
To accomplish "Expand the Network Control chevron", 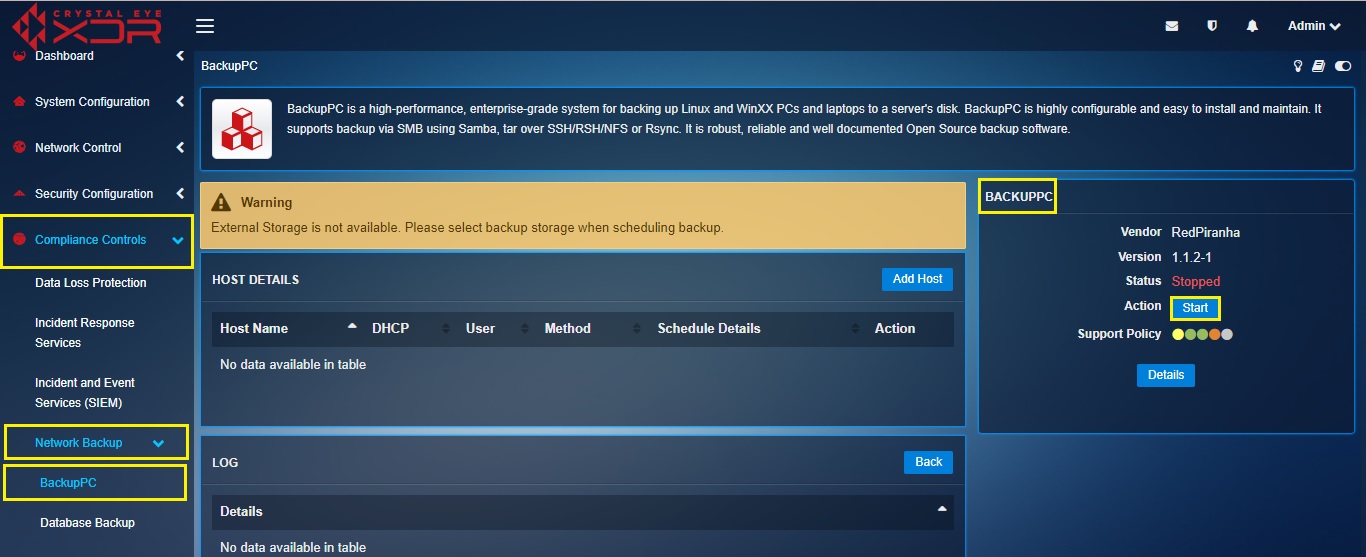I will click(x=180, y=148).
